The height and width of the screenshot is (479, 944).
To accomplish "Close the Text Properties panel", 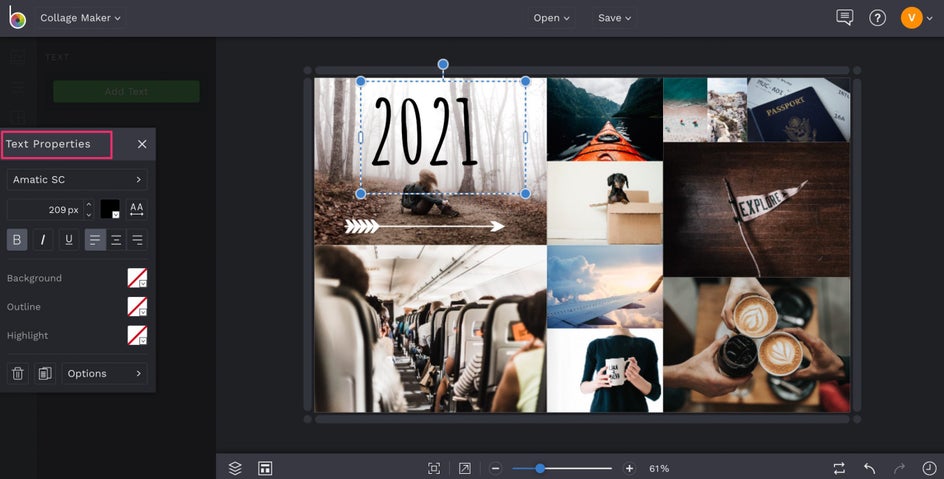I will click(142, 144).
